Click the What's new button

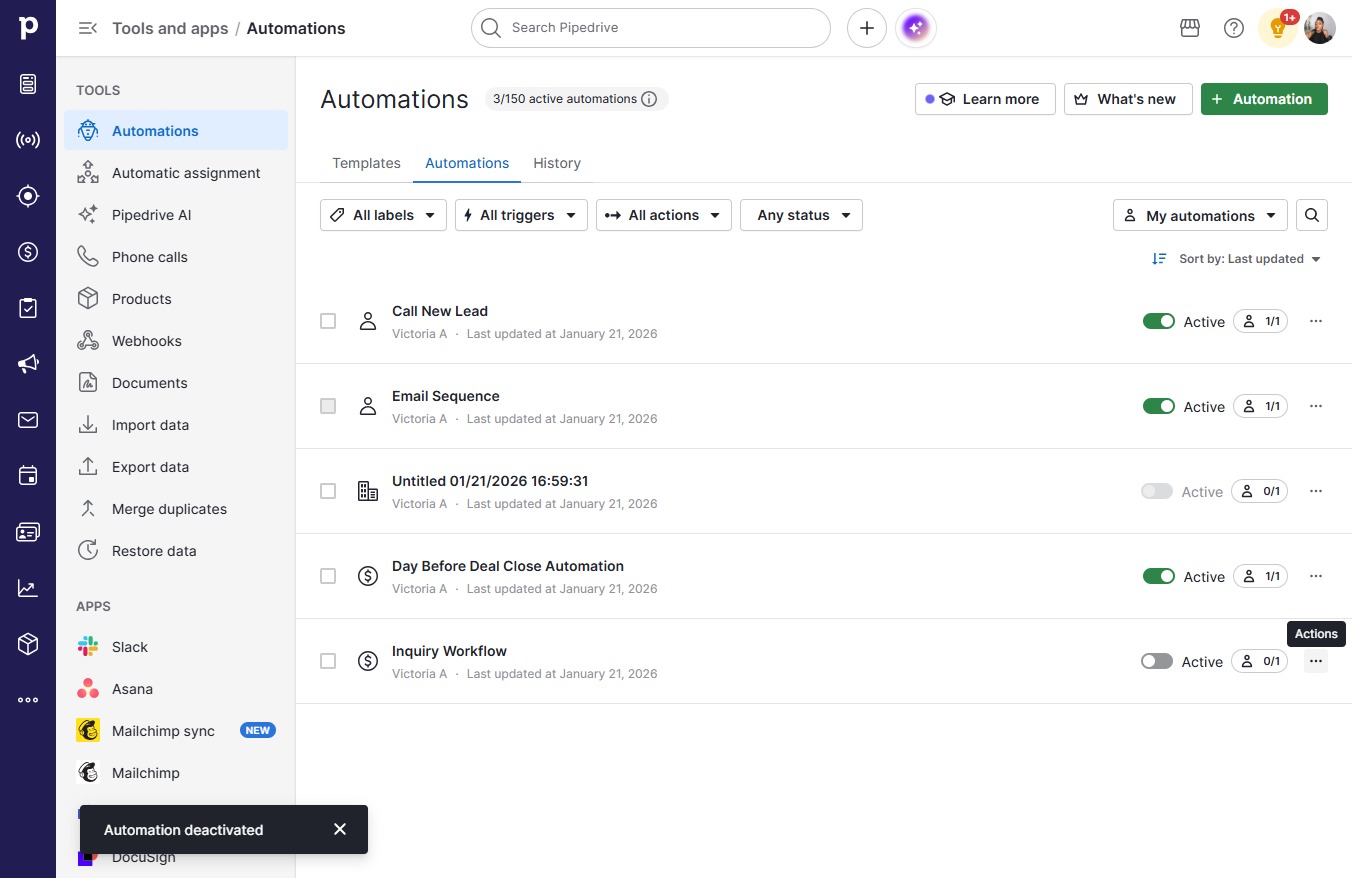point(1128,99)
